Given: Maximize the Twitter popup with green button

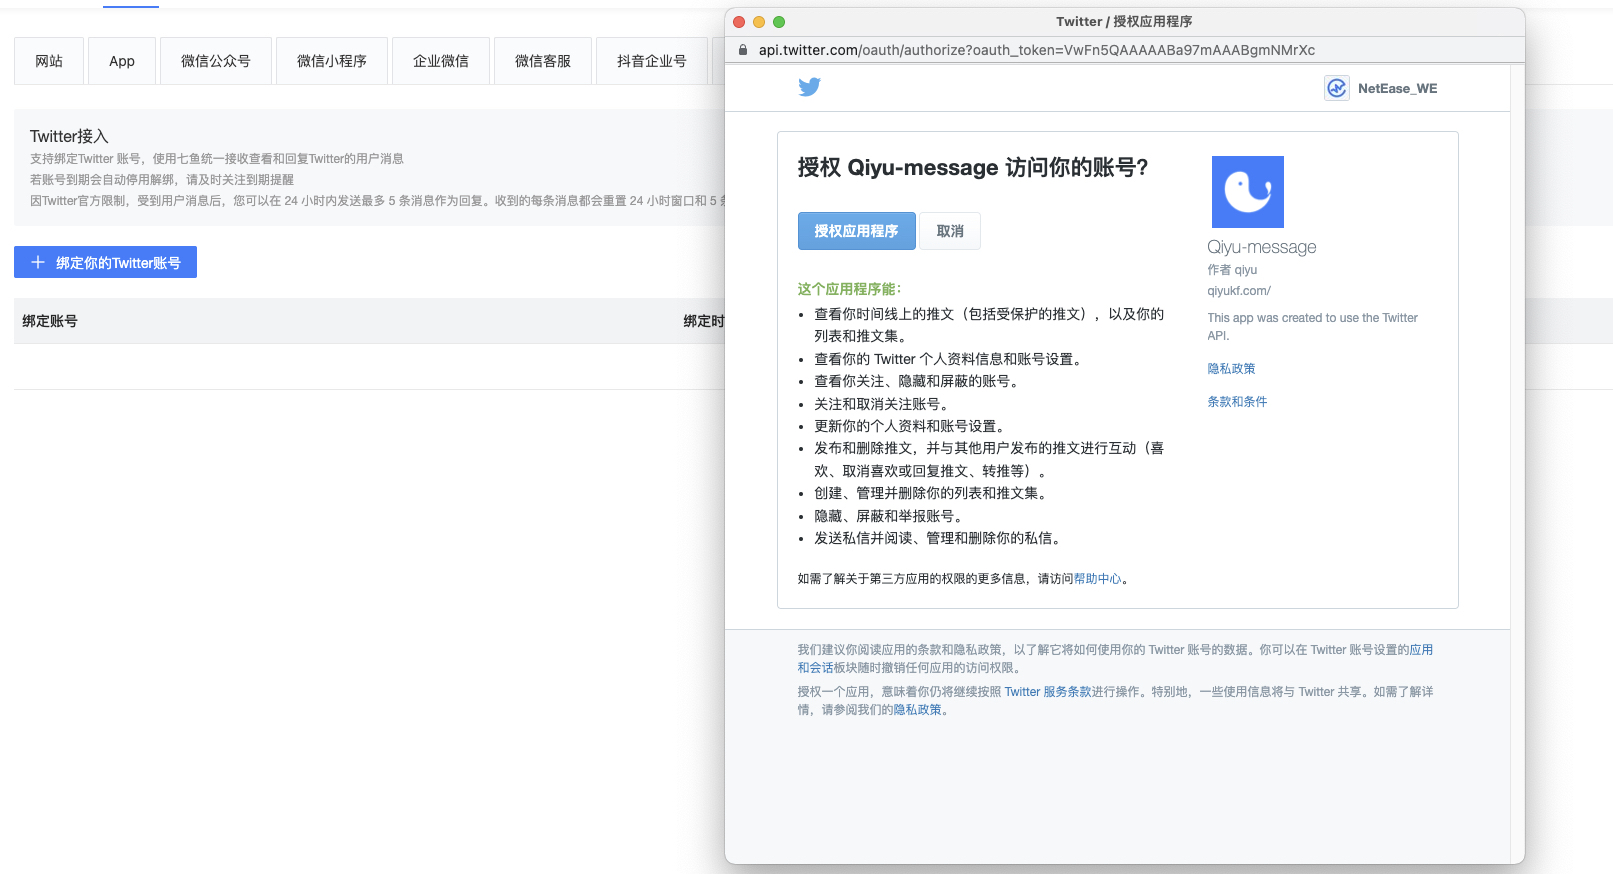Looking at the screenshot, I should [779, 22].
